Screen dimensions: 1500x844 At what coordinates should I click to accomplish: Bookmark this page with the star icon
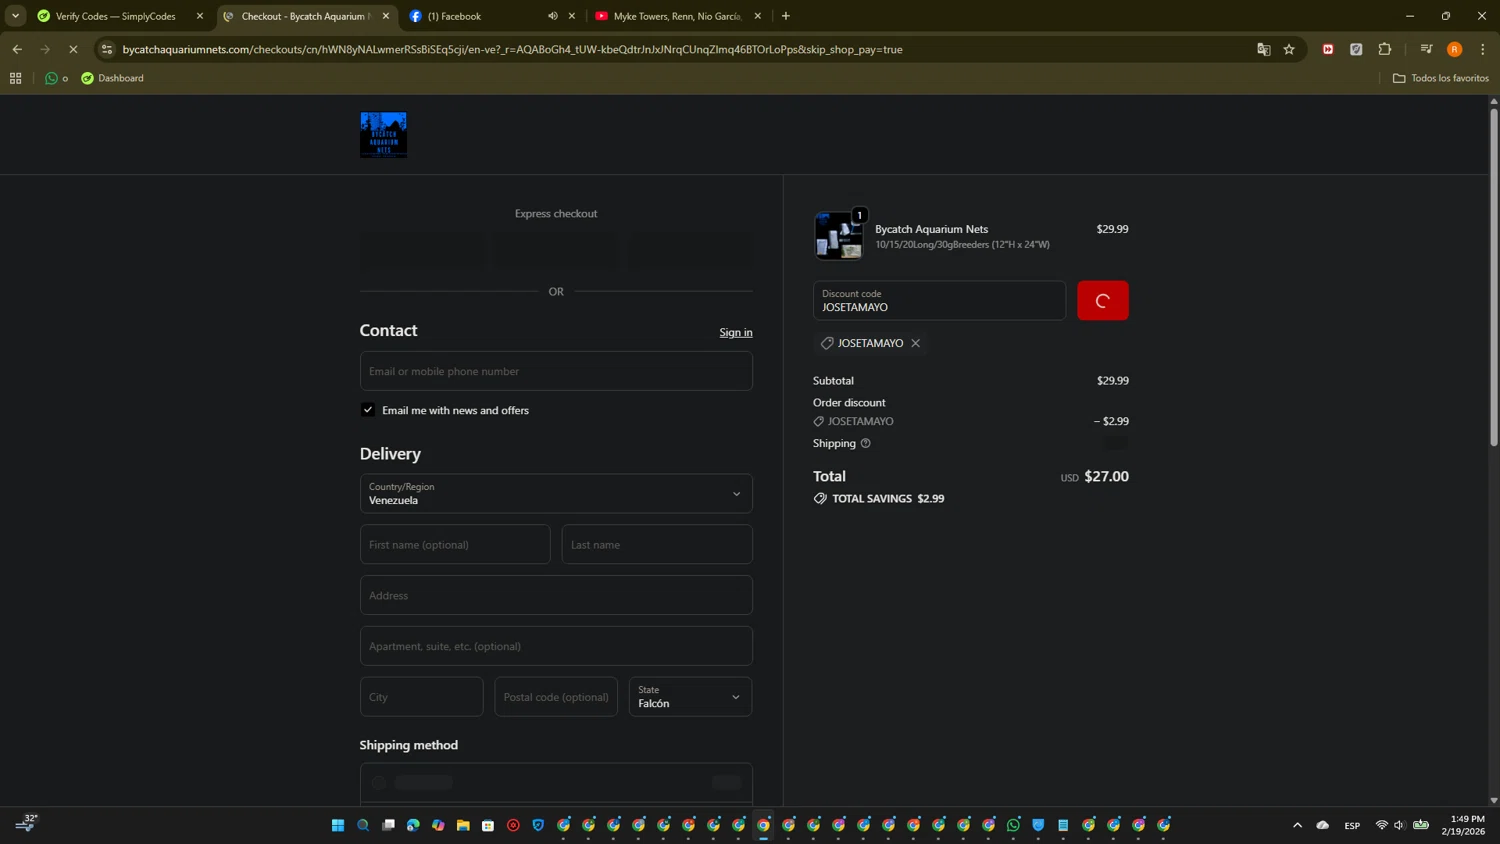[1289, 49]
